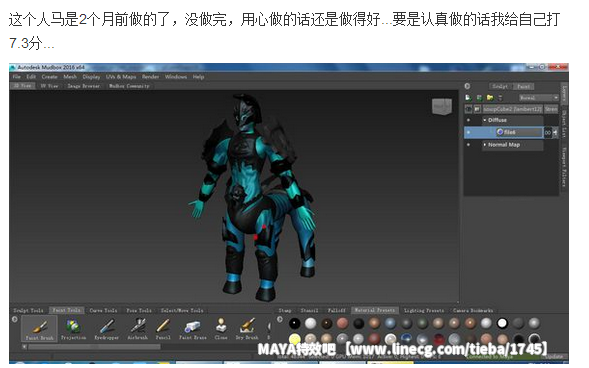Screen dimensions: 589x368
Task: Open the Lighting Presets tray tab
Action: click(x=424, y=311)
